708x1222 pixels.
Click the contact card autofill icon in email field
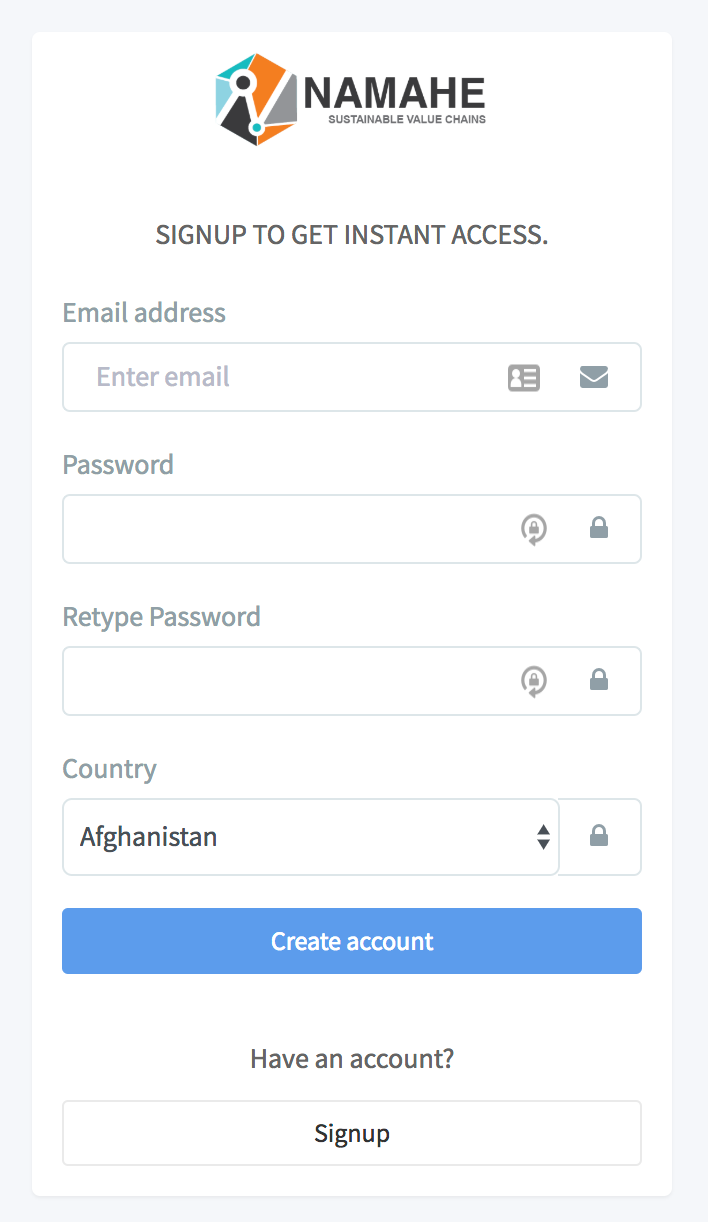[x=524, y=377]
